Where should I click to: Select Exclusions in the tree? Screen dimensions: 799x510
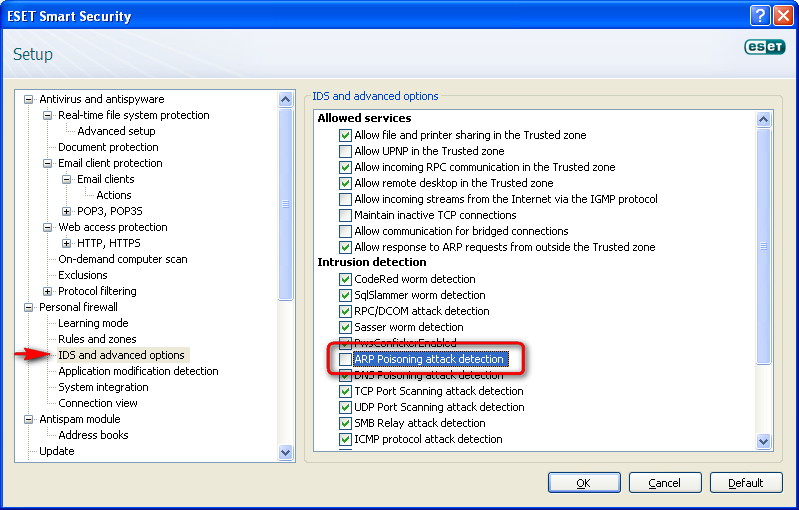[83, 275]
